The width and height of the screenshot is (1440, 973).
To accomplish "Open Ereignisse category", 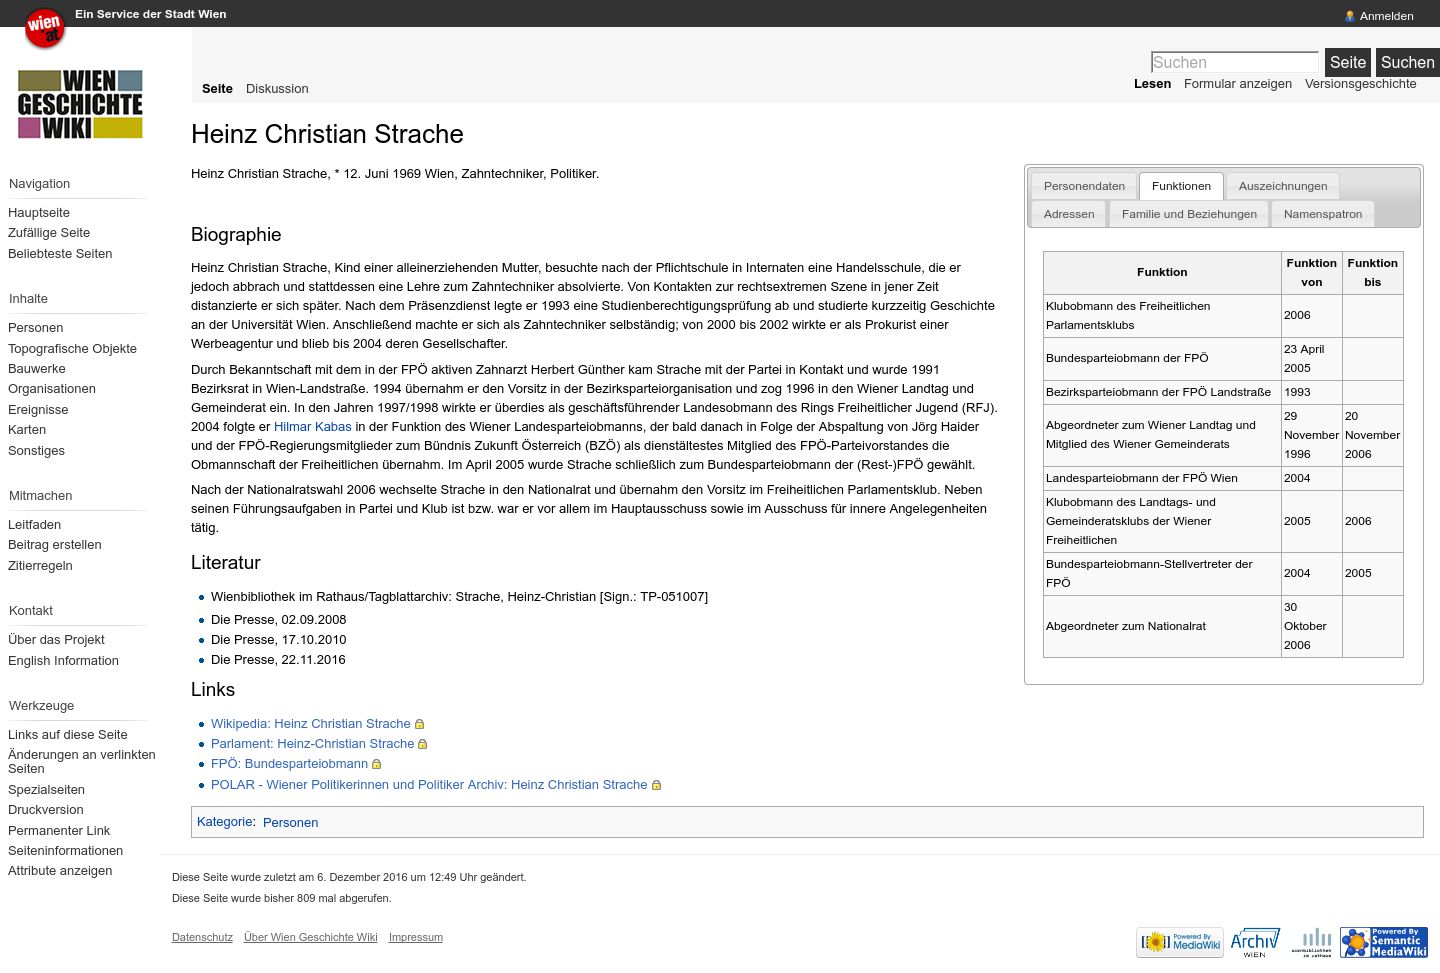I will tap(38, 410).
